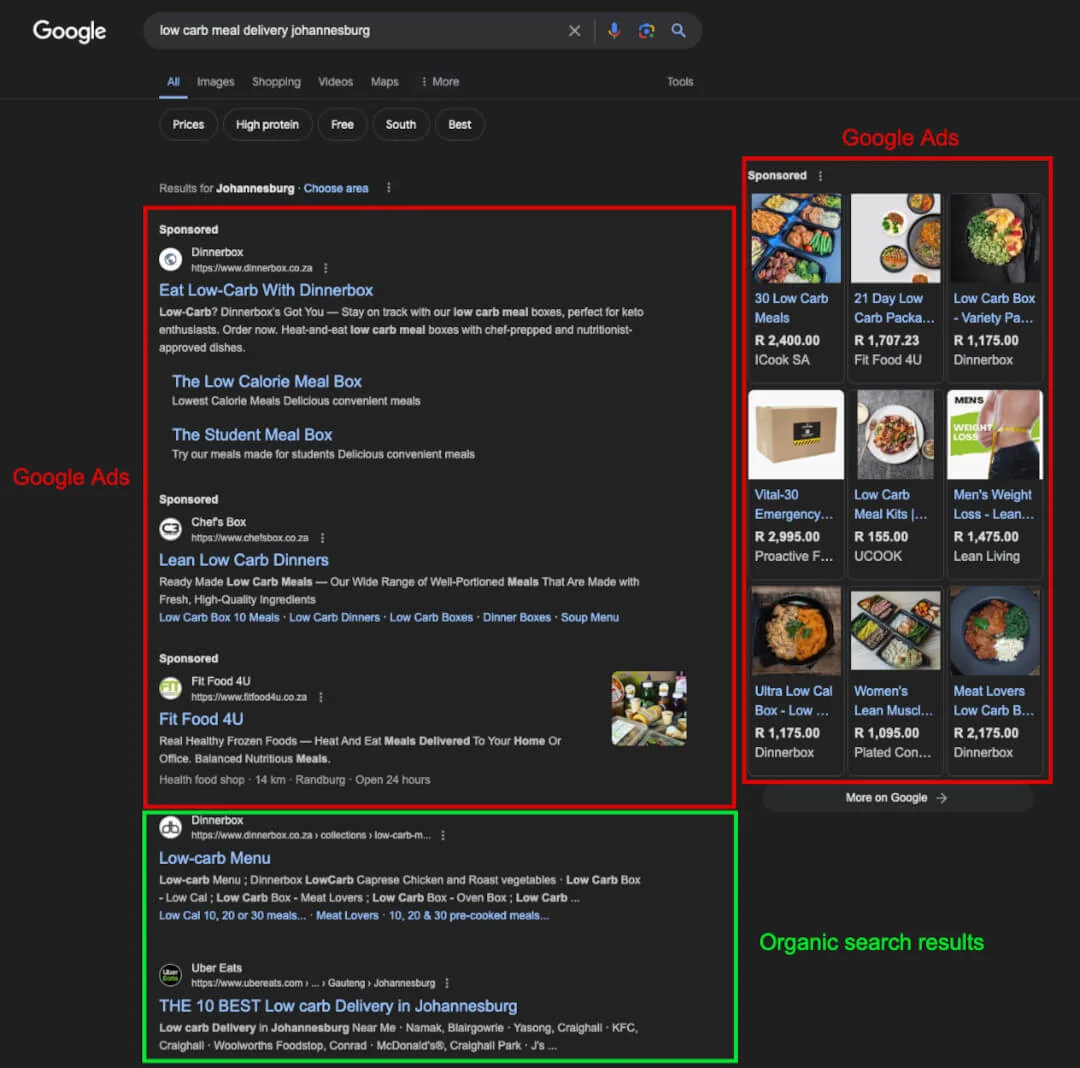
Task: Open The Low Calorie Meal Box sitelink
Action: tap(267, 381)
